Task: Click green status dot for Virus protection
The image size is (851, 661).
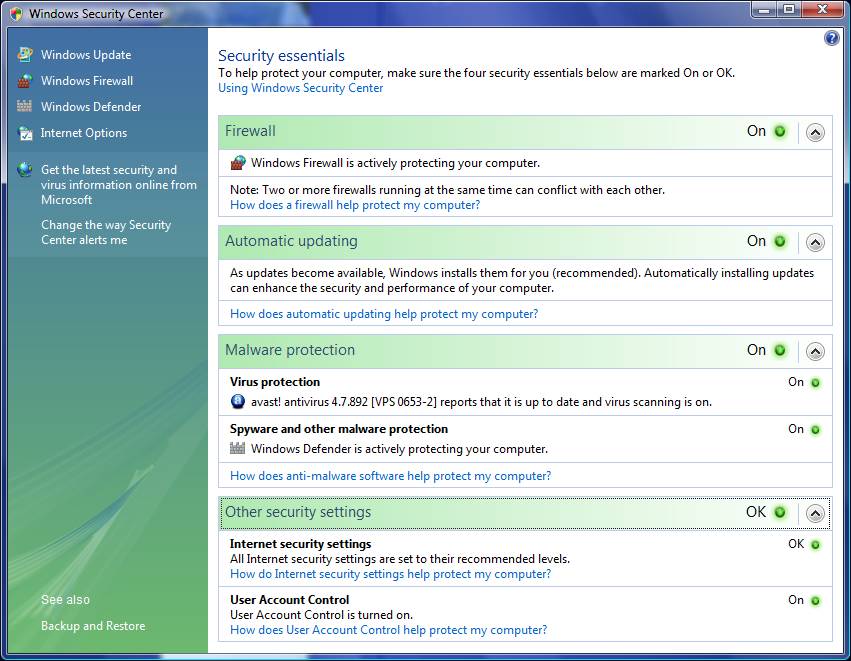Action: 815,383
